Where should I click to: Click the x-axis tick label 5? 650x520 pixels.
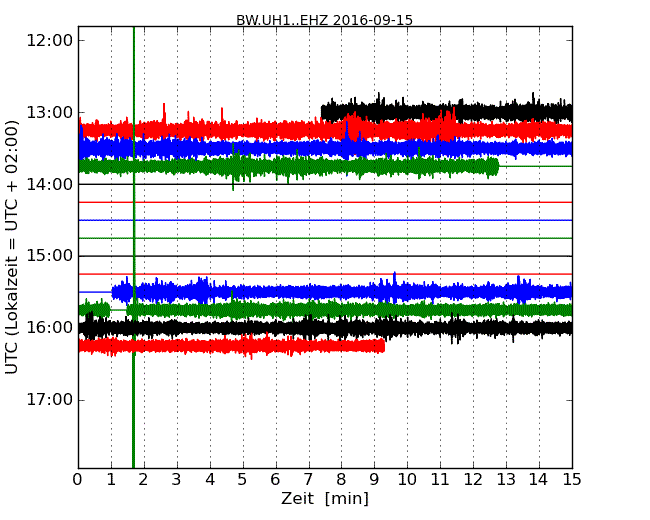point(243,479)
